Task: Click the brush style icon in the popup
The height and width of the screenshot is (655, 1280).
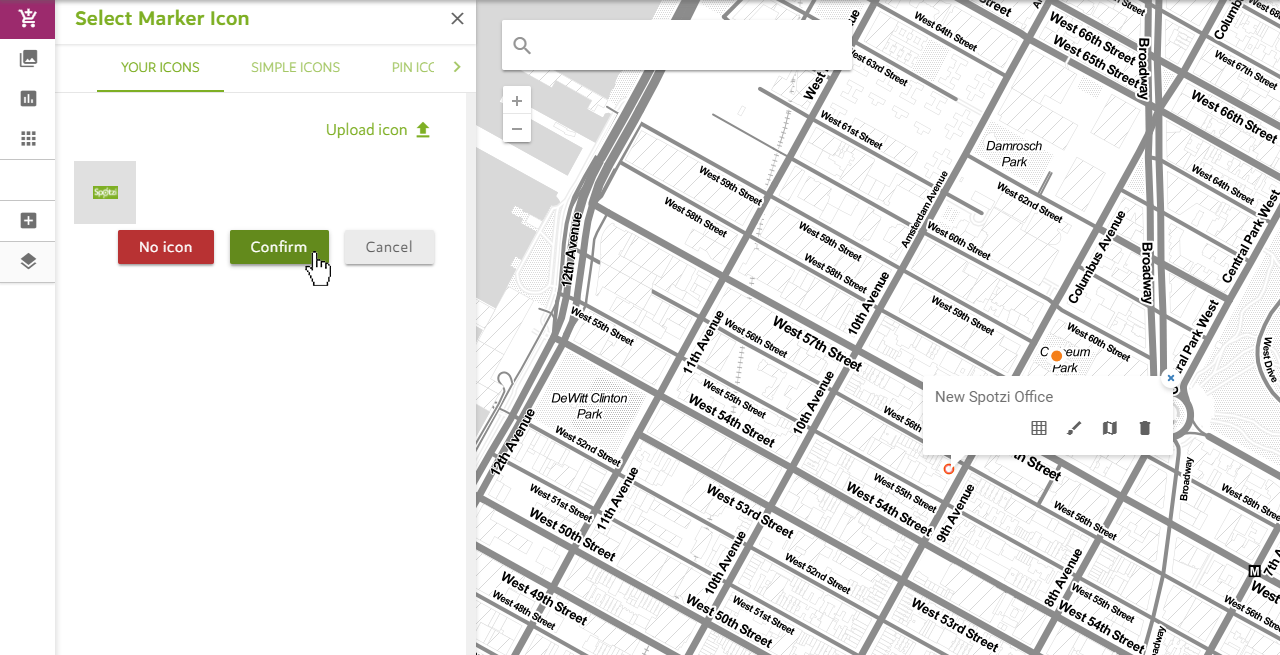Action: tap(1074, 428)
